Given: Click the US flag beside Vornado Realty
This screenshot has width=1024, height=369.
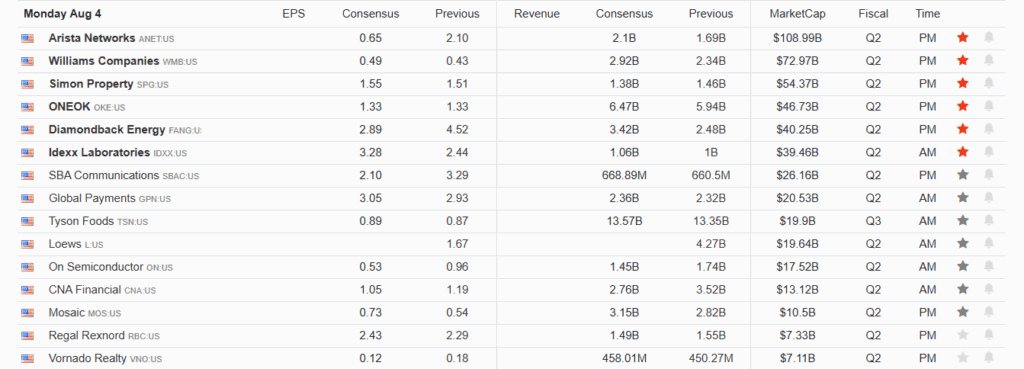Looking at the screenshot, I should click(x=27, y=359).
